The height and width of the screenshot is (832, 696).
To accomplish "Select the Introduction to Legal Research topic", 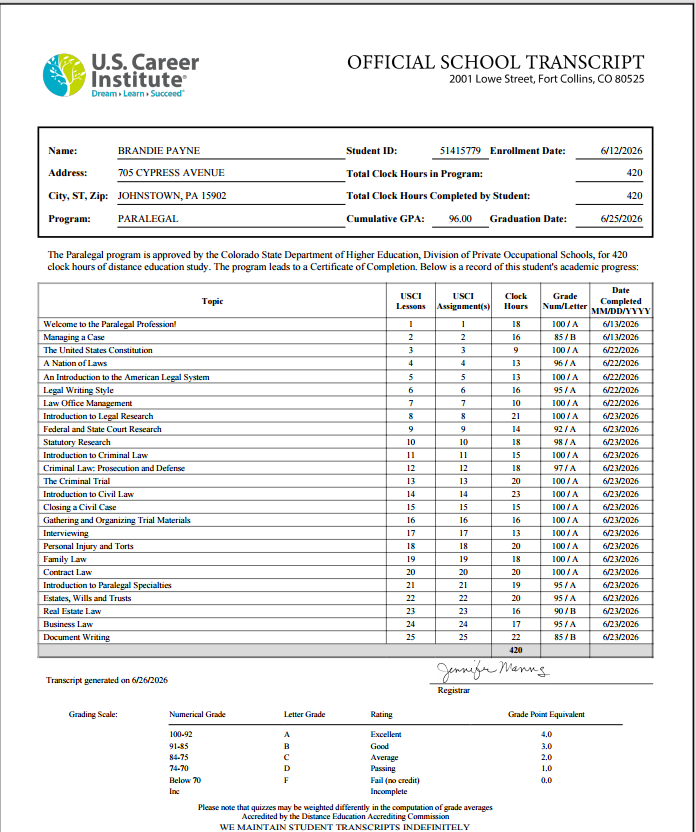I will (98, 416).
